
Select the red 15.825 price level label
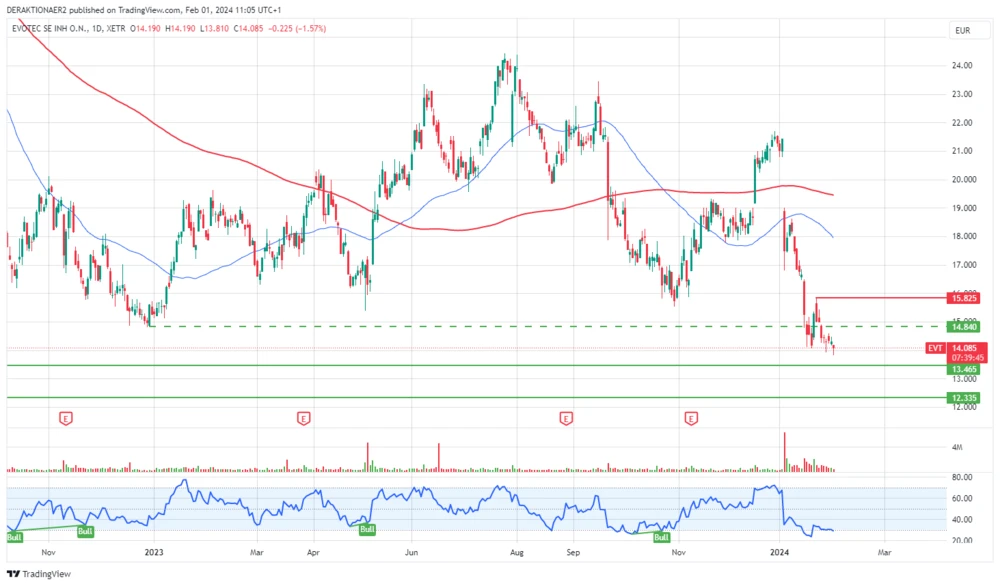coord(964,298)
